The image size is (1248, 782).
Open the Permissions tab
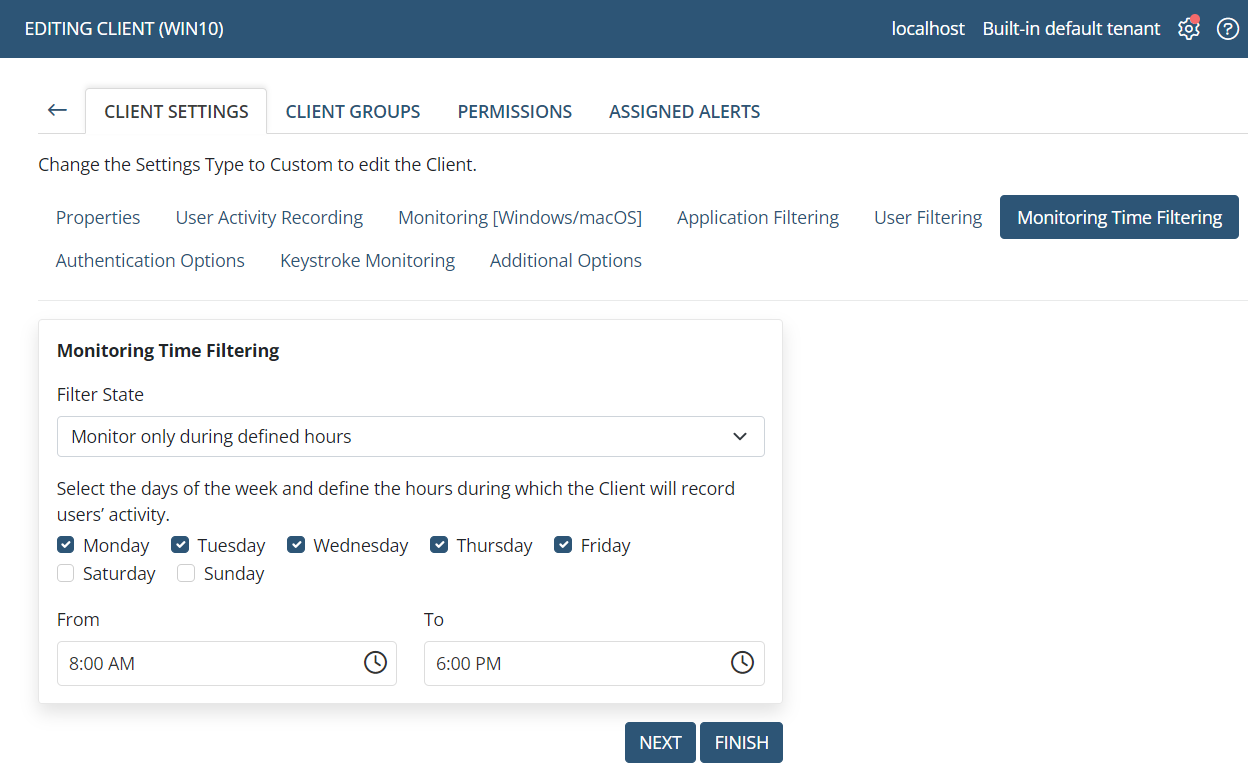pos(514,112)
